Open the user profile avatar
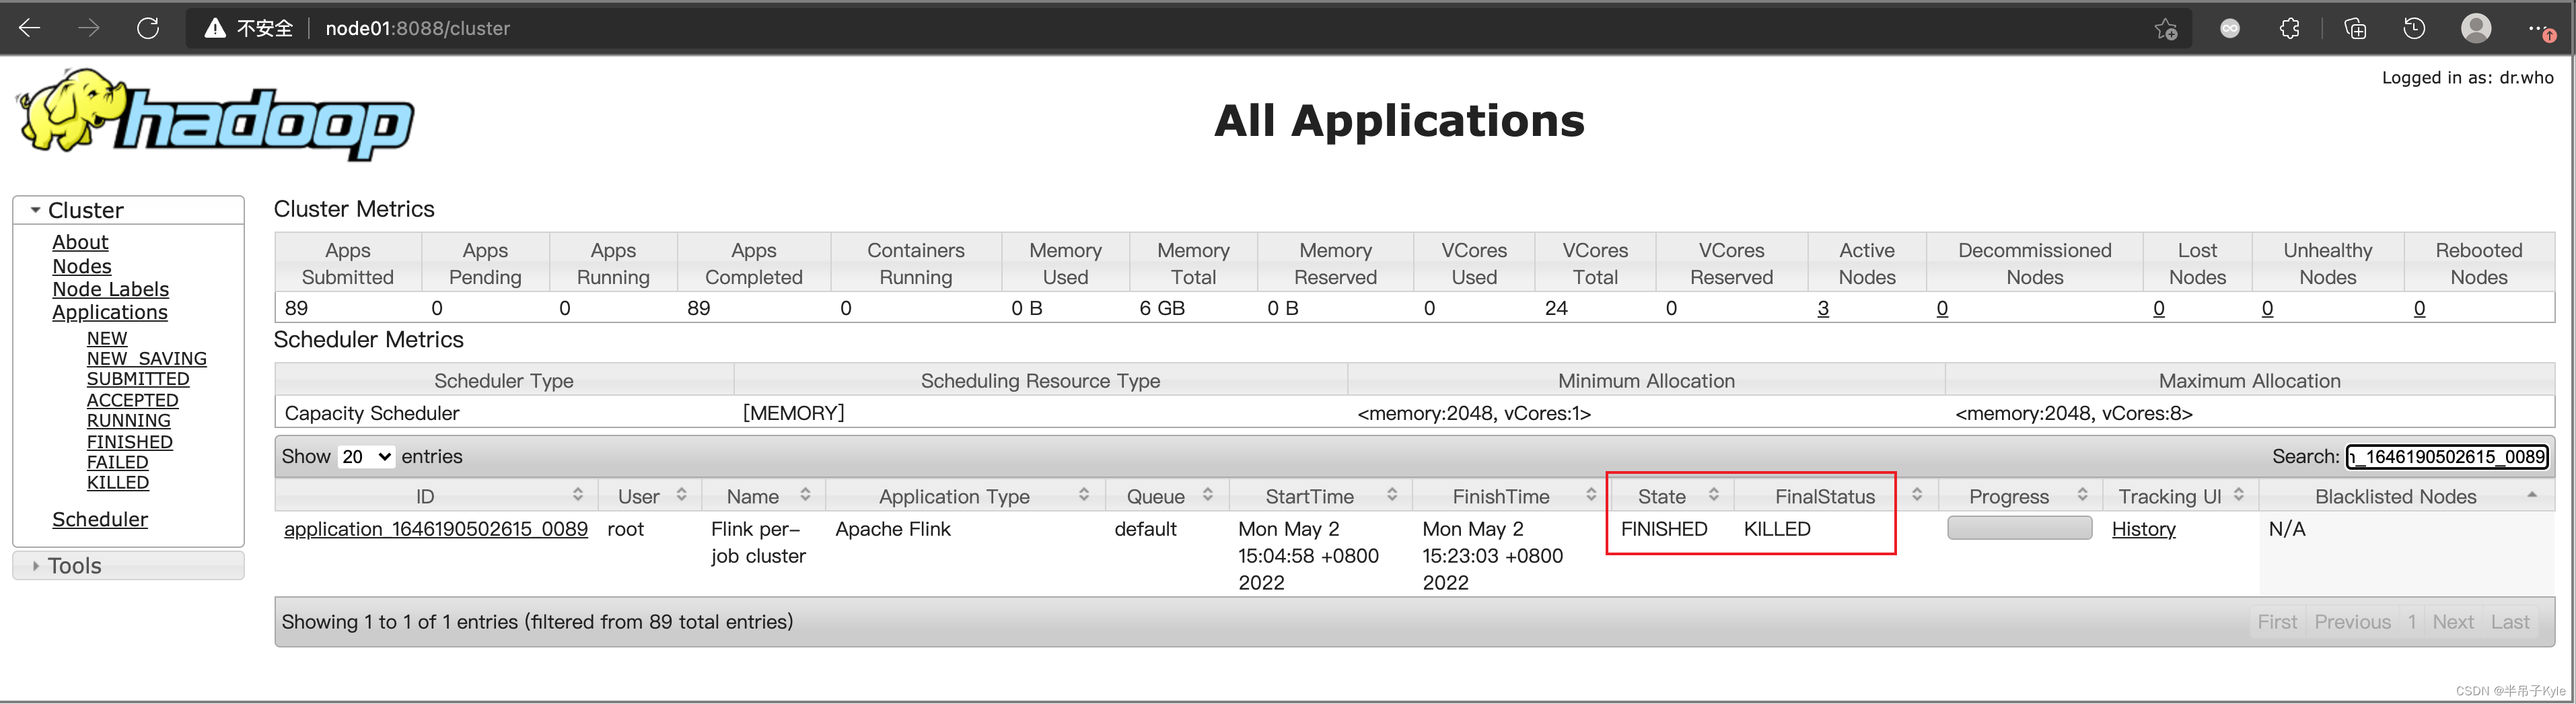The height and width of the screenshot is (704, 2576). (2476, 28)
